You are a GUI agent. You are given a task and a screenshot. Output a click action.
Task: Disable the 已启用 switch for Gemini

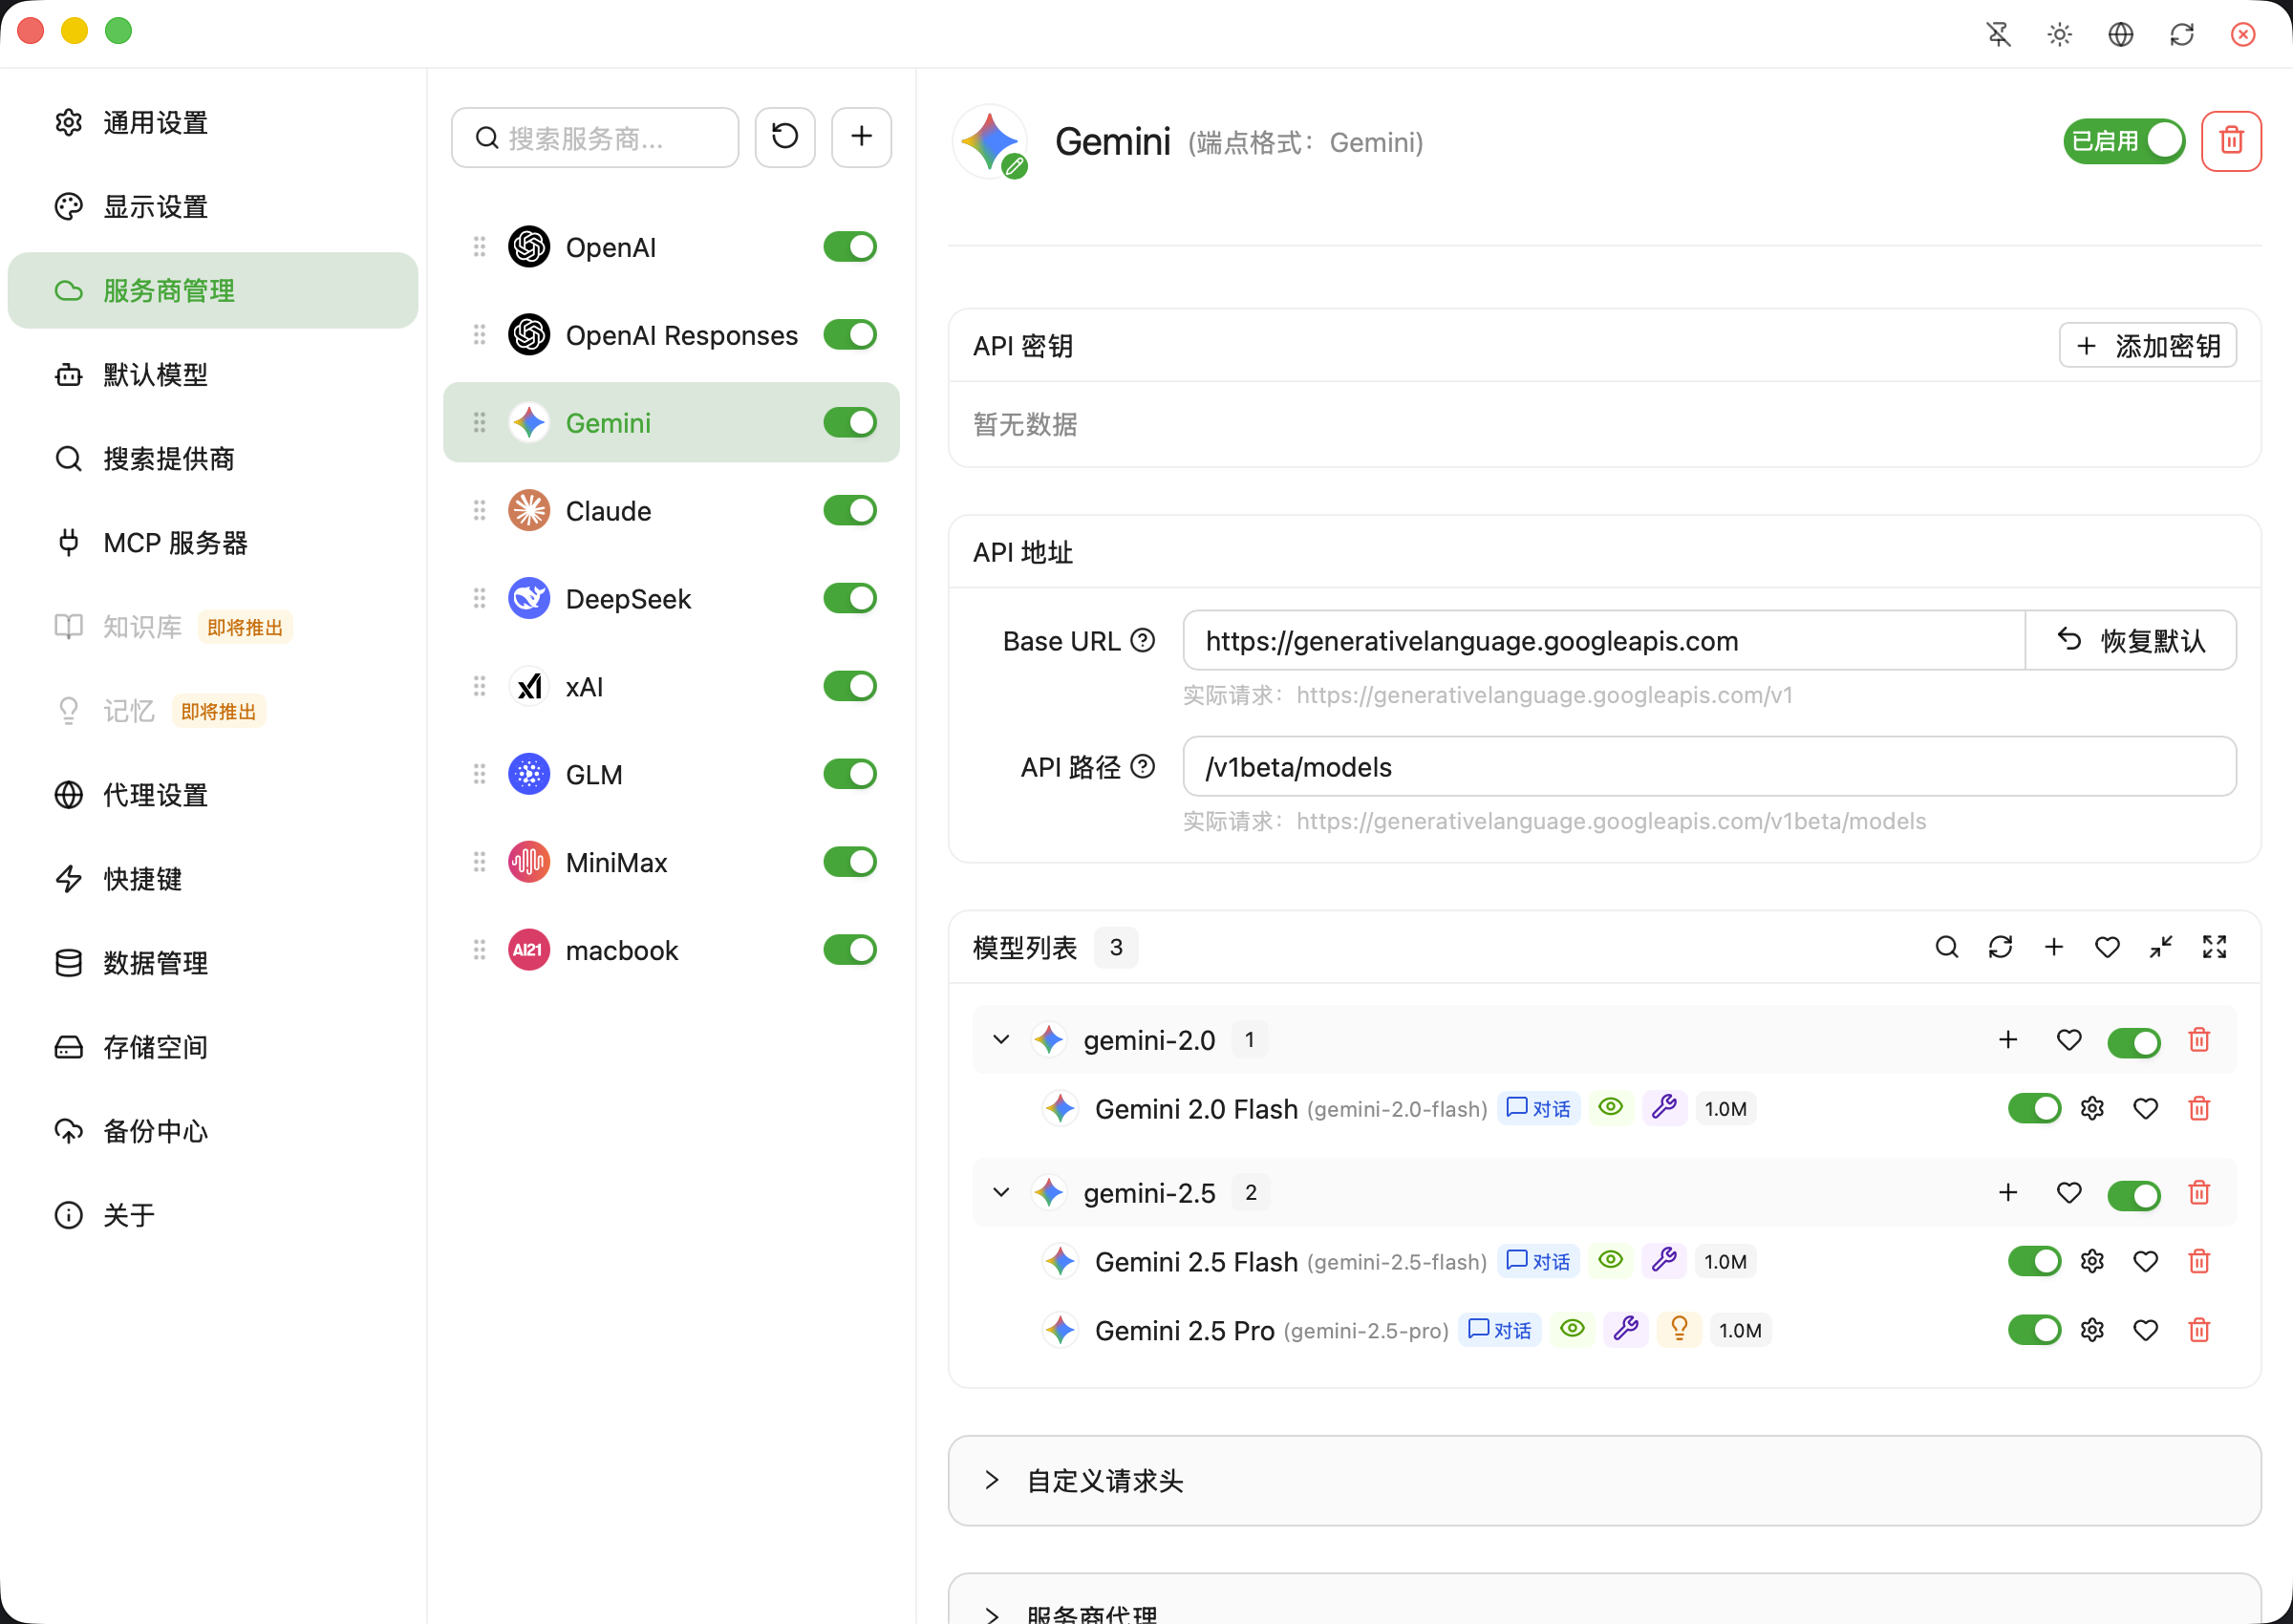(x=2124, y=141)
